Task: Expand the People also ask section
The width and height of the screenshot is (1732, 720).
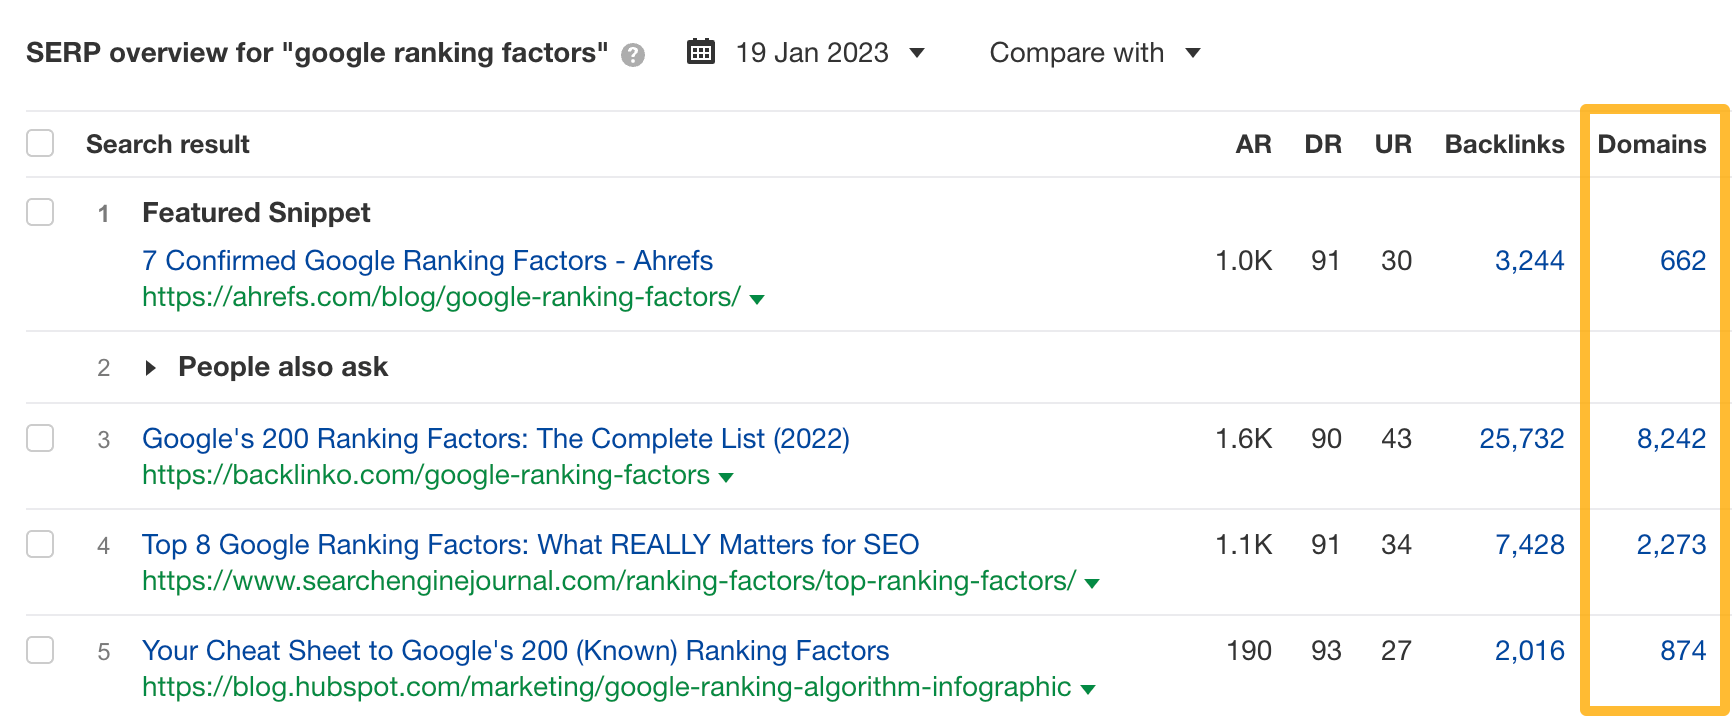Action: [150, 367]
